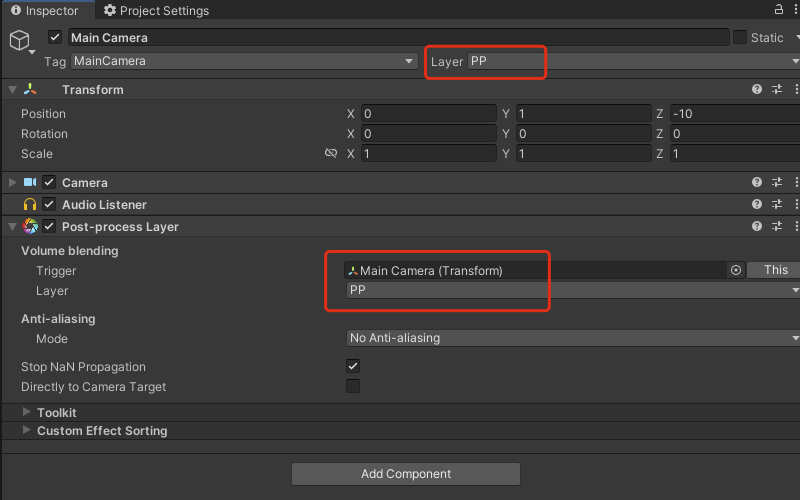800x500 pixels.
Task: Uncheck Stop NaN Propagation
Action: [x=353, y=366]
